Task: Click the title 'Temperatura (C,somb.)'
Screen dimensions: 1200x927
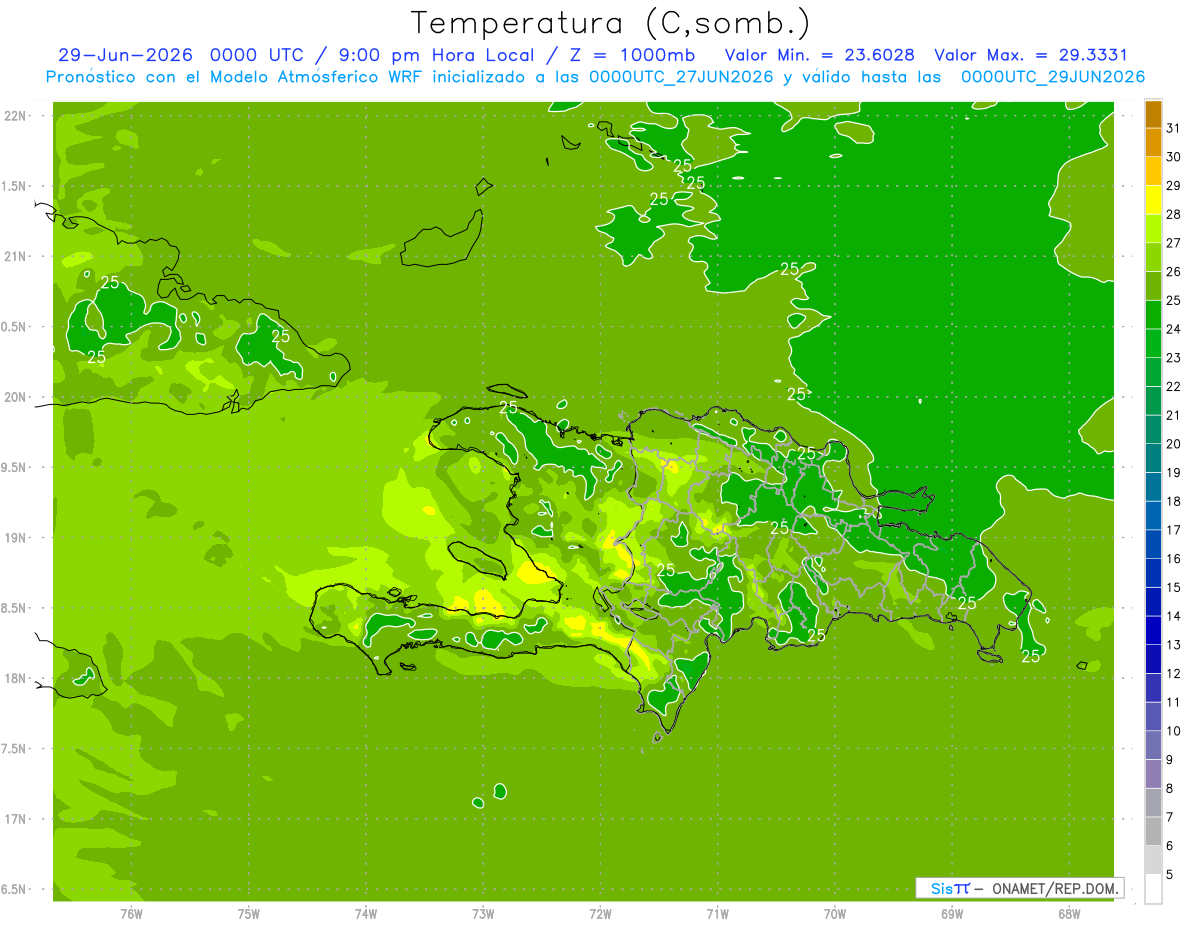Action: [x=611, y=22]
